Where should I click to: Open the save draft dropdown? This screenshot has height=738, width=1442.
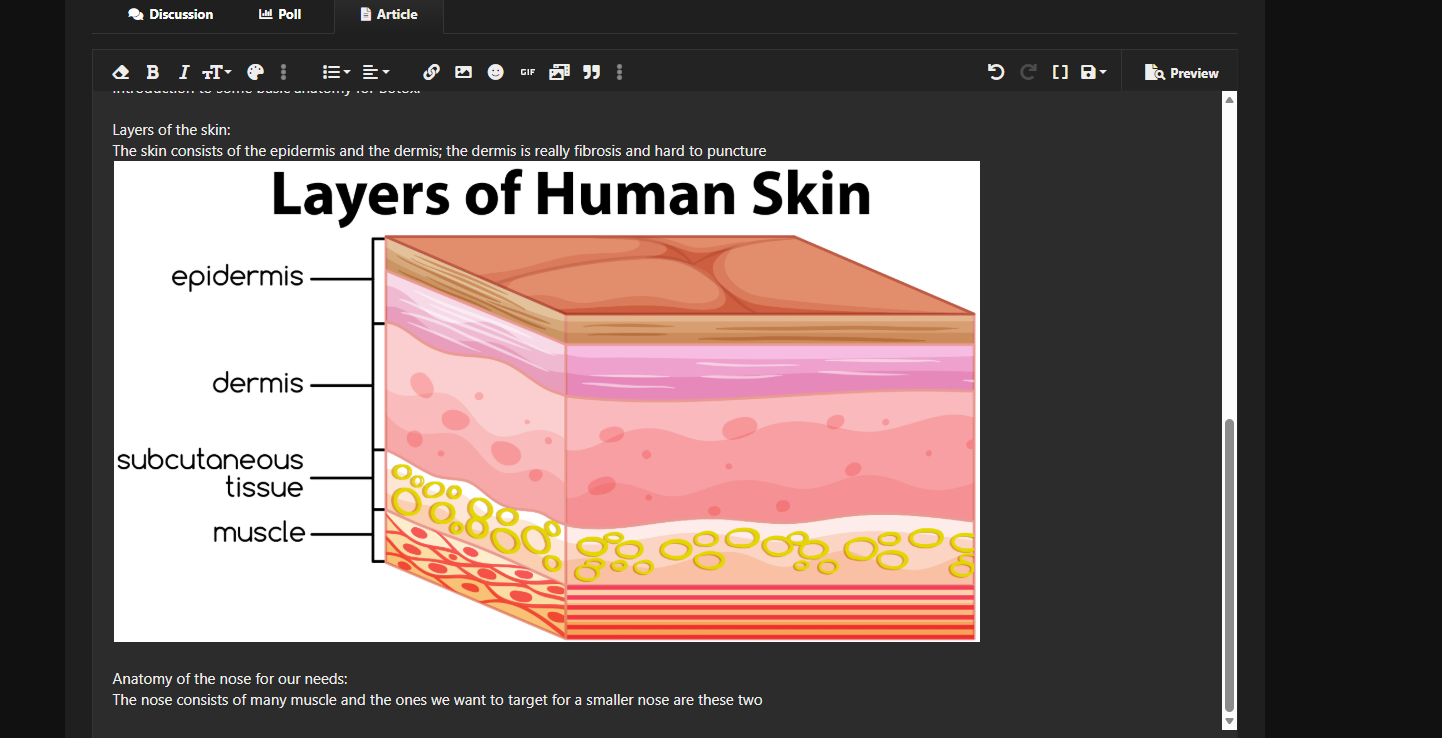pos(1093,72)
